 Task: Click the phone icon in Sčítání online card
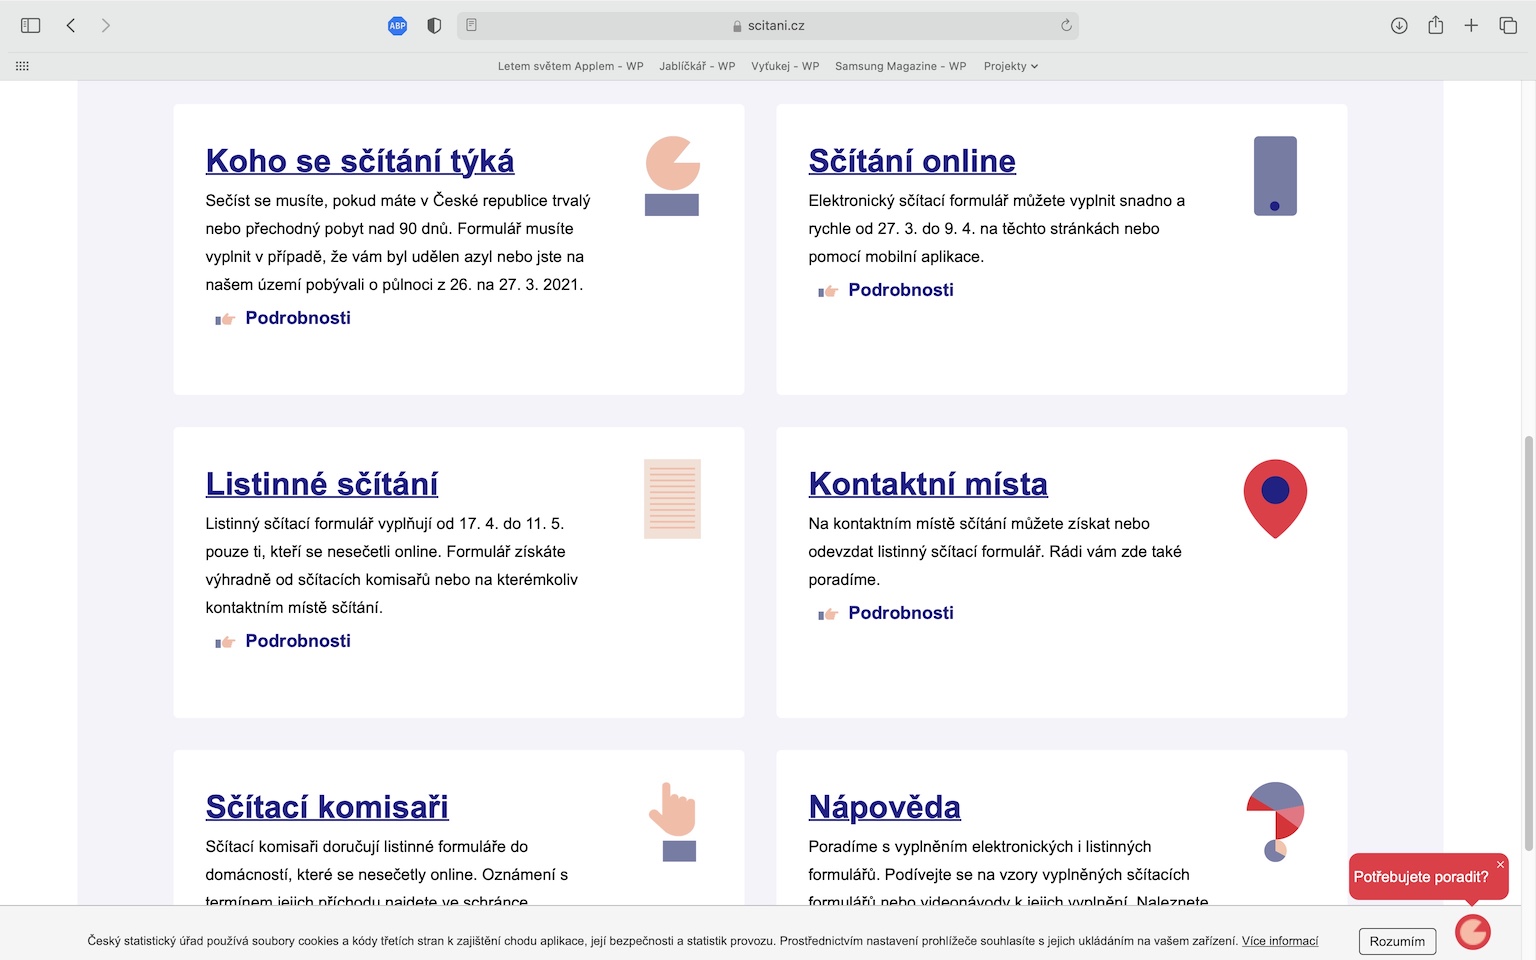(x=1275, y=176)
